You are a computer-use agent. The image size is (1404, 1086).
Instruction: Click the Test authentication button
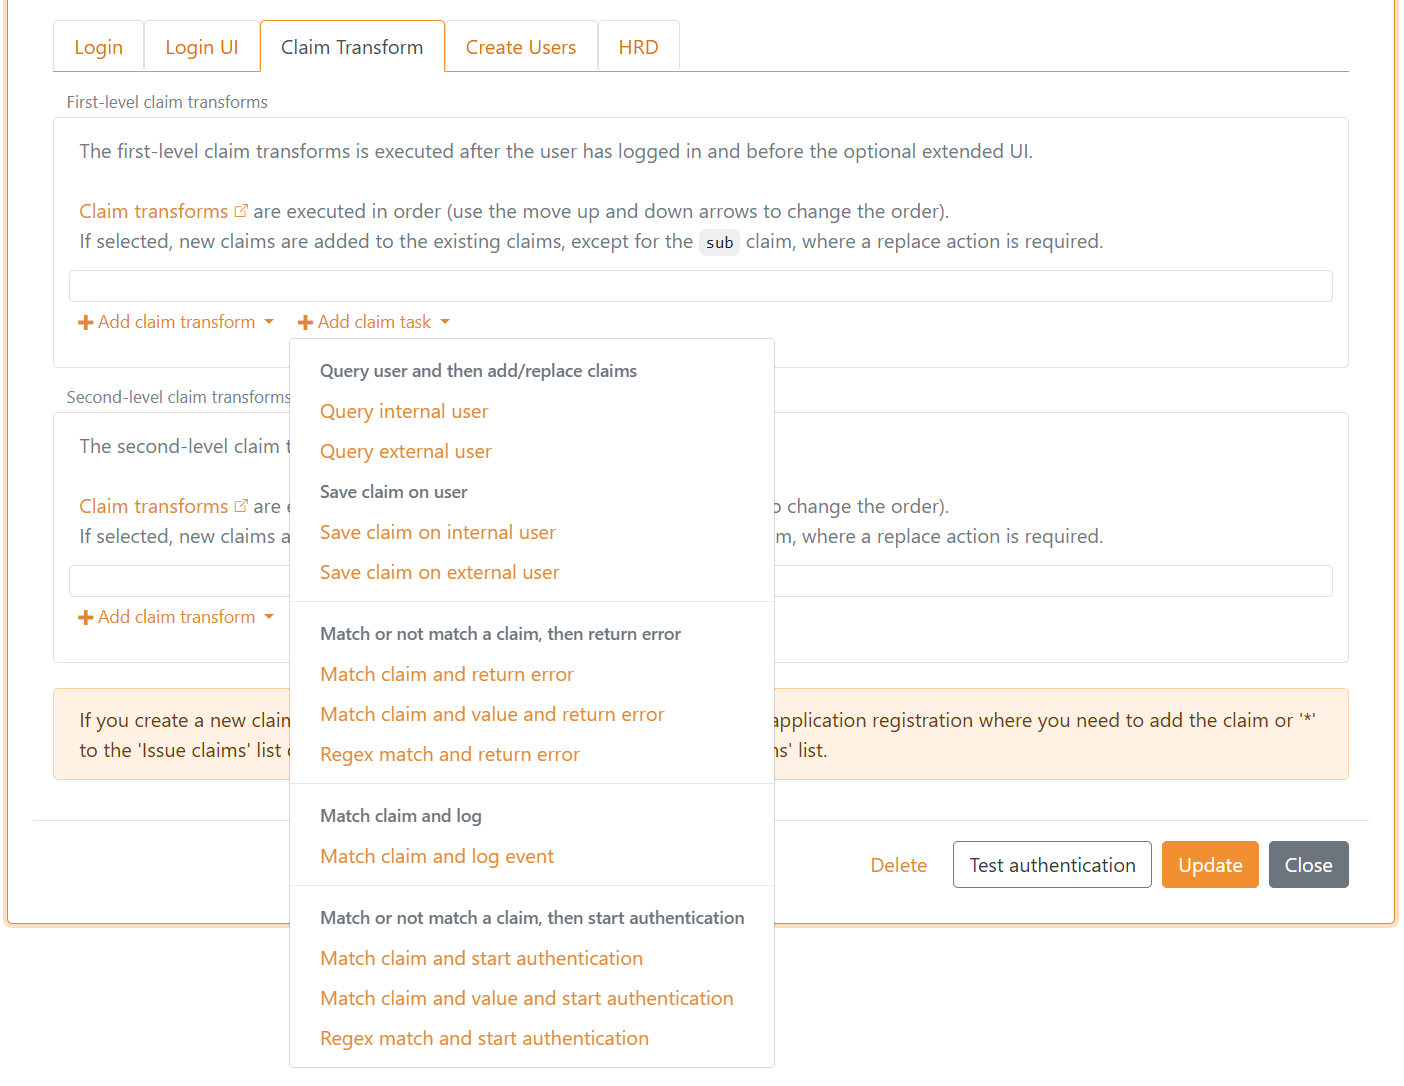tap(1051, 864)
